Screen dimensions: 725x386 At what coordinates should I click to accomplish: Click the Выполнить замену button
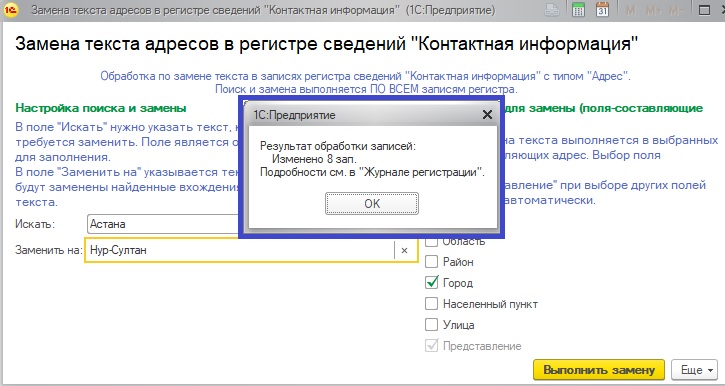click(x=599, y=370)
